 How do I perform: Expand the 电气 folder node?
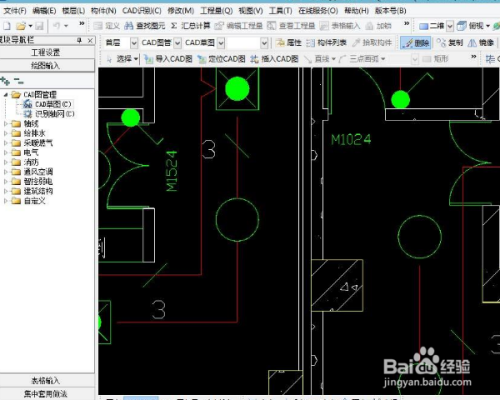[x=5, y=153]
